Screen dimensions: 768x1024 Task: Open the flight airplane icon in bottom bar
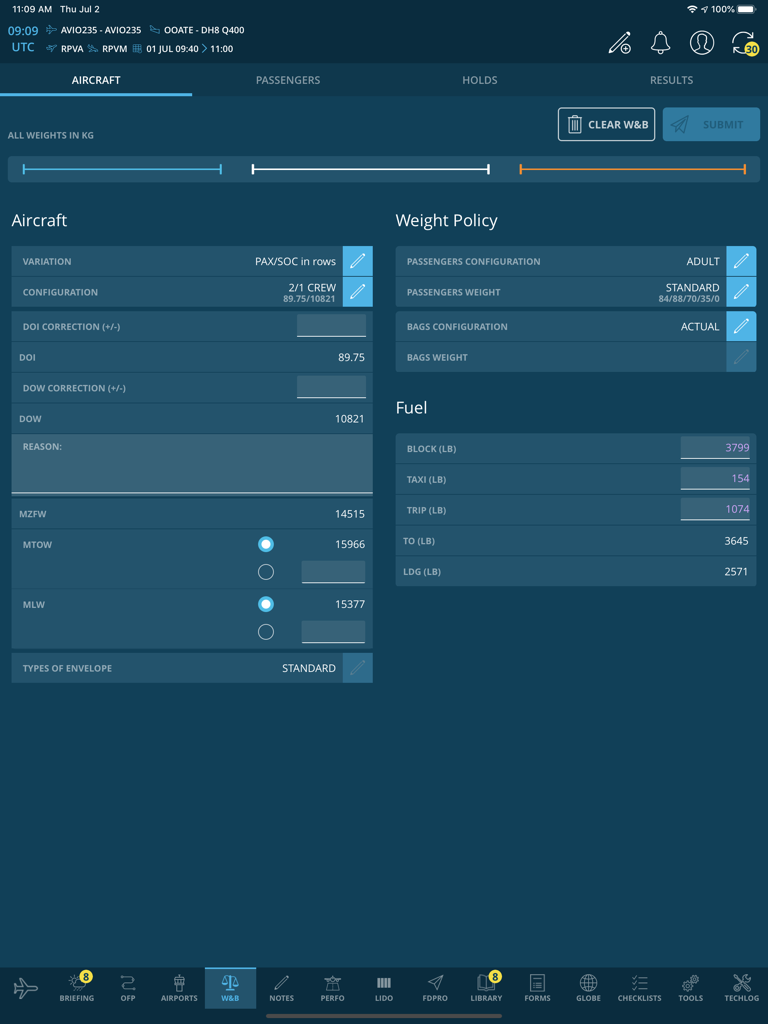pyautogui.click(x=25, y=987)
